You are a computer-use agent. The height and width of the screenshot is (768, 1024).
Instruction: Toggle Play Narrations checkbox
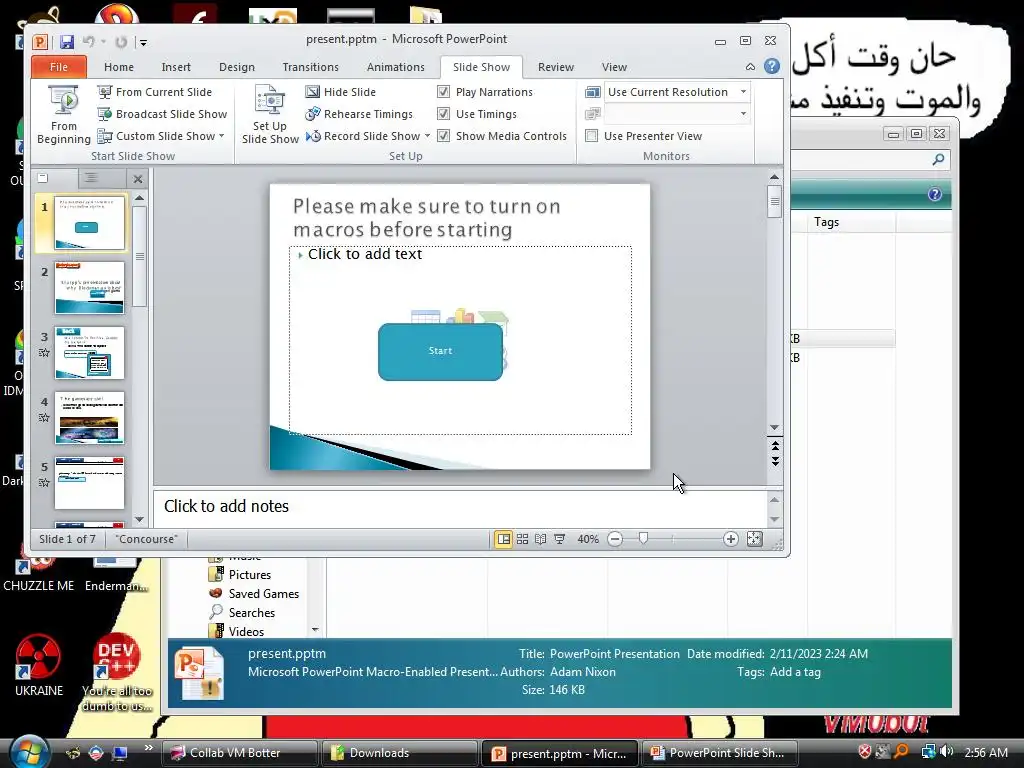point(443,92)
